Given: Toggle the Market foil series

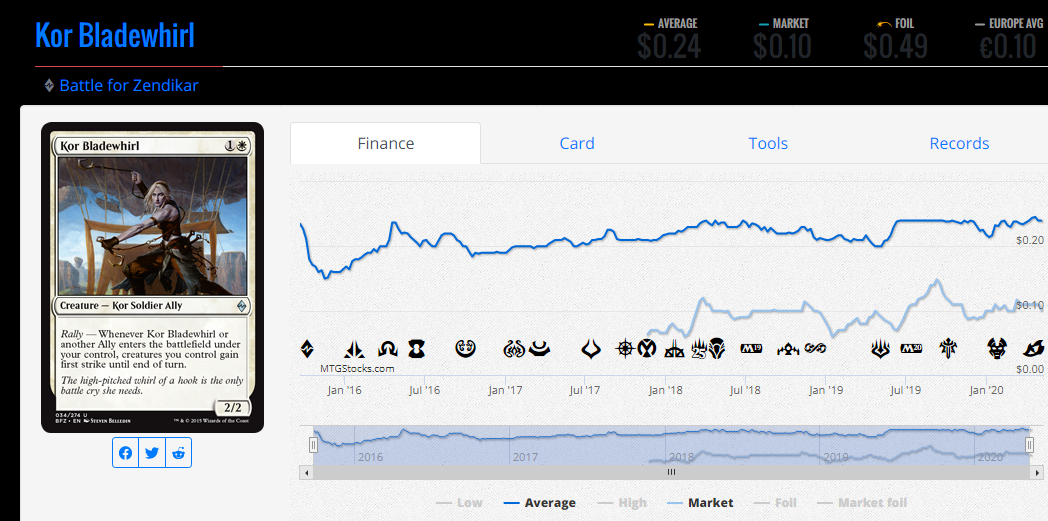Looking at the screenshot, I should point(861,503).
